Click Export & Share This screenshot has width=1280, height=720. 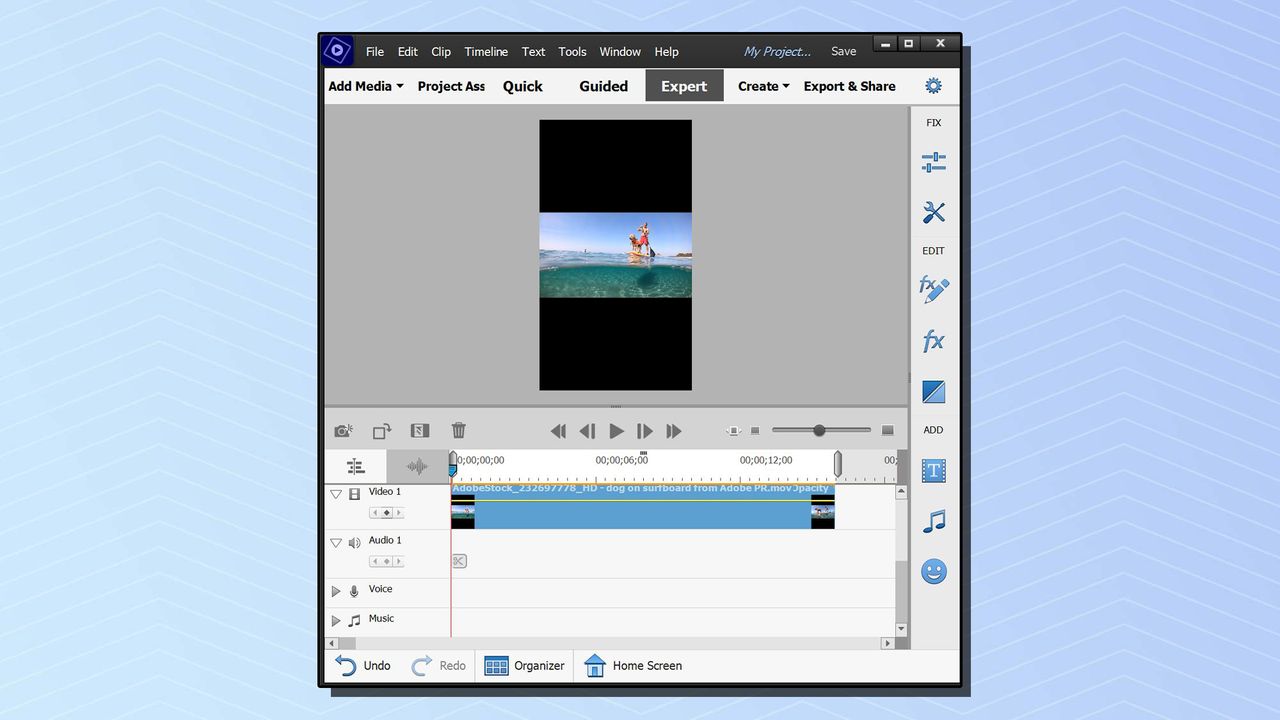coord(850,86)
